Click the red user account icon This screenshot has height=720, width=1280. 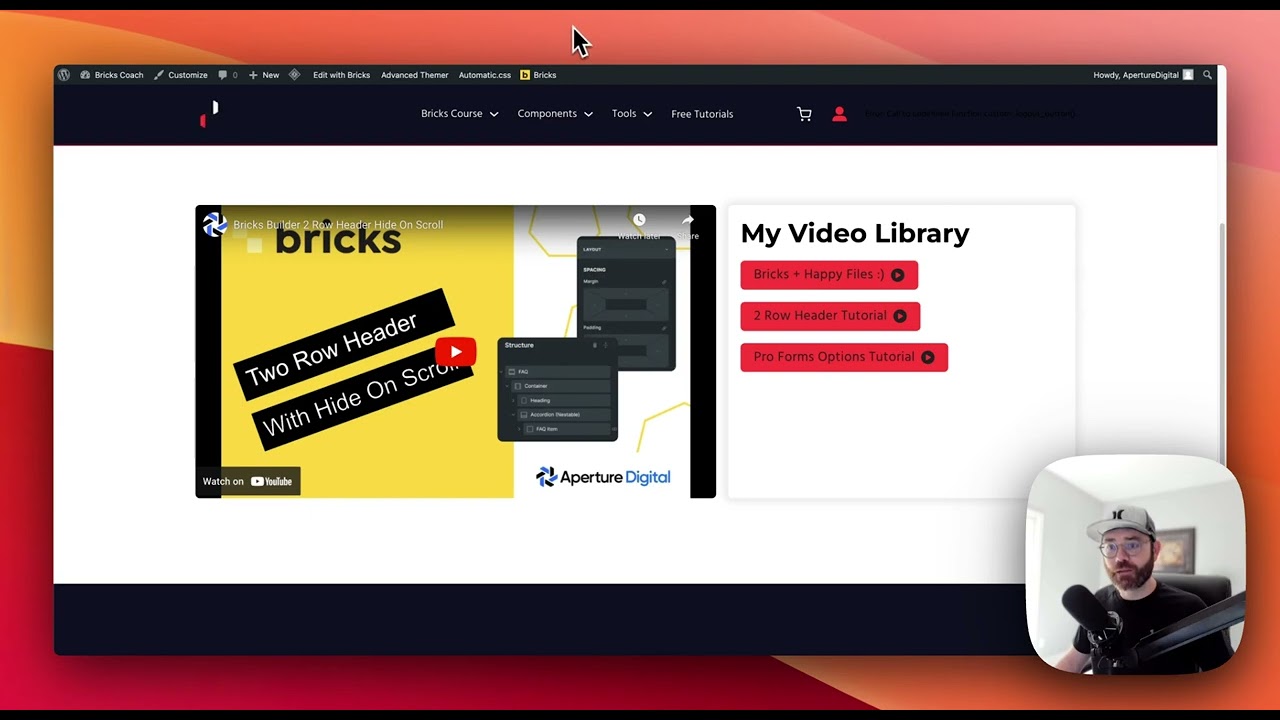tap(839, 114)
